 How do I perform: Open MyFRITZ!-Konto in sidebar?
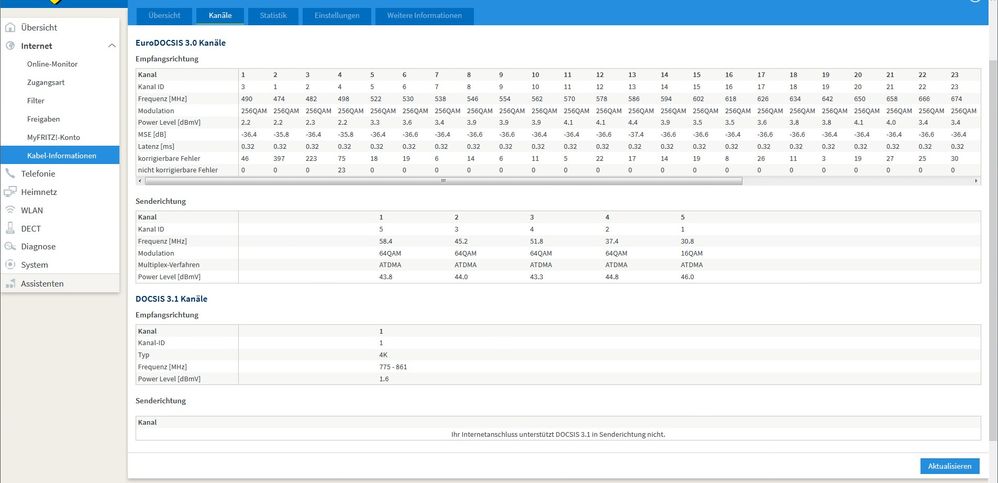click(53, 137)
